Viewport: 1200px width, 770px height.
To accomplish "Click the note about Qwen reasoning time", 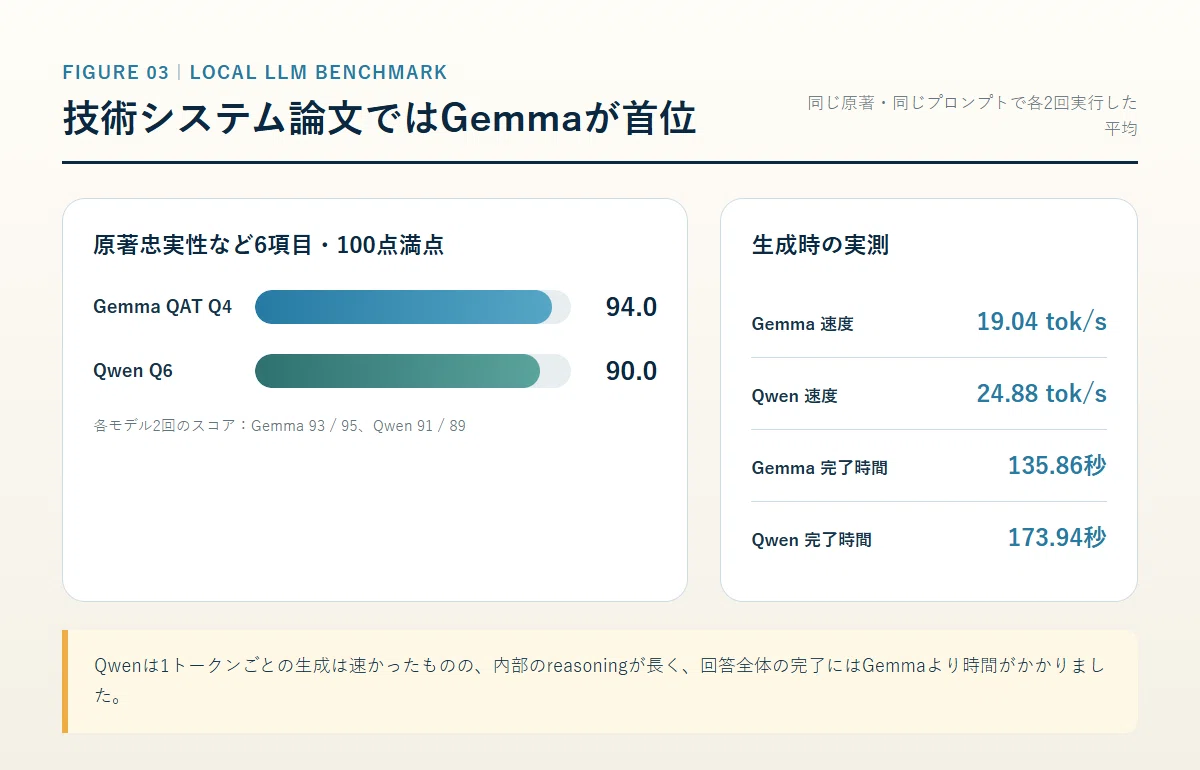I will (x=600, y=681).
